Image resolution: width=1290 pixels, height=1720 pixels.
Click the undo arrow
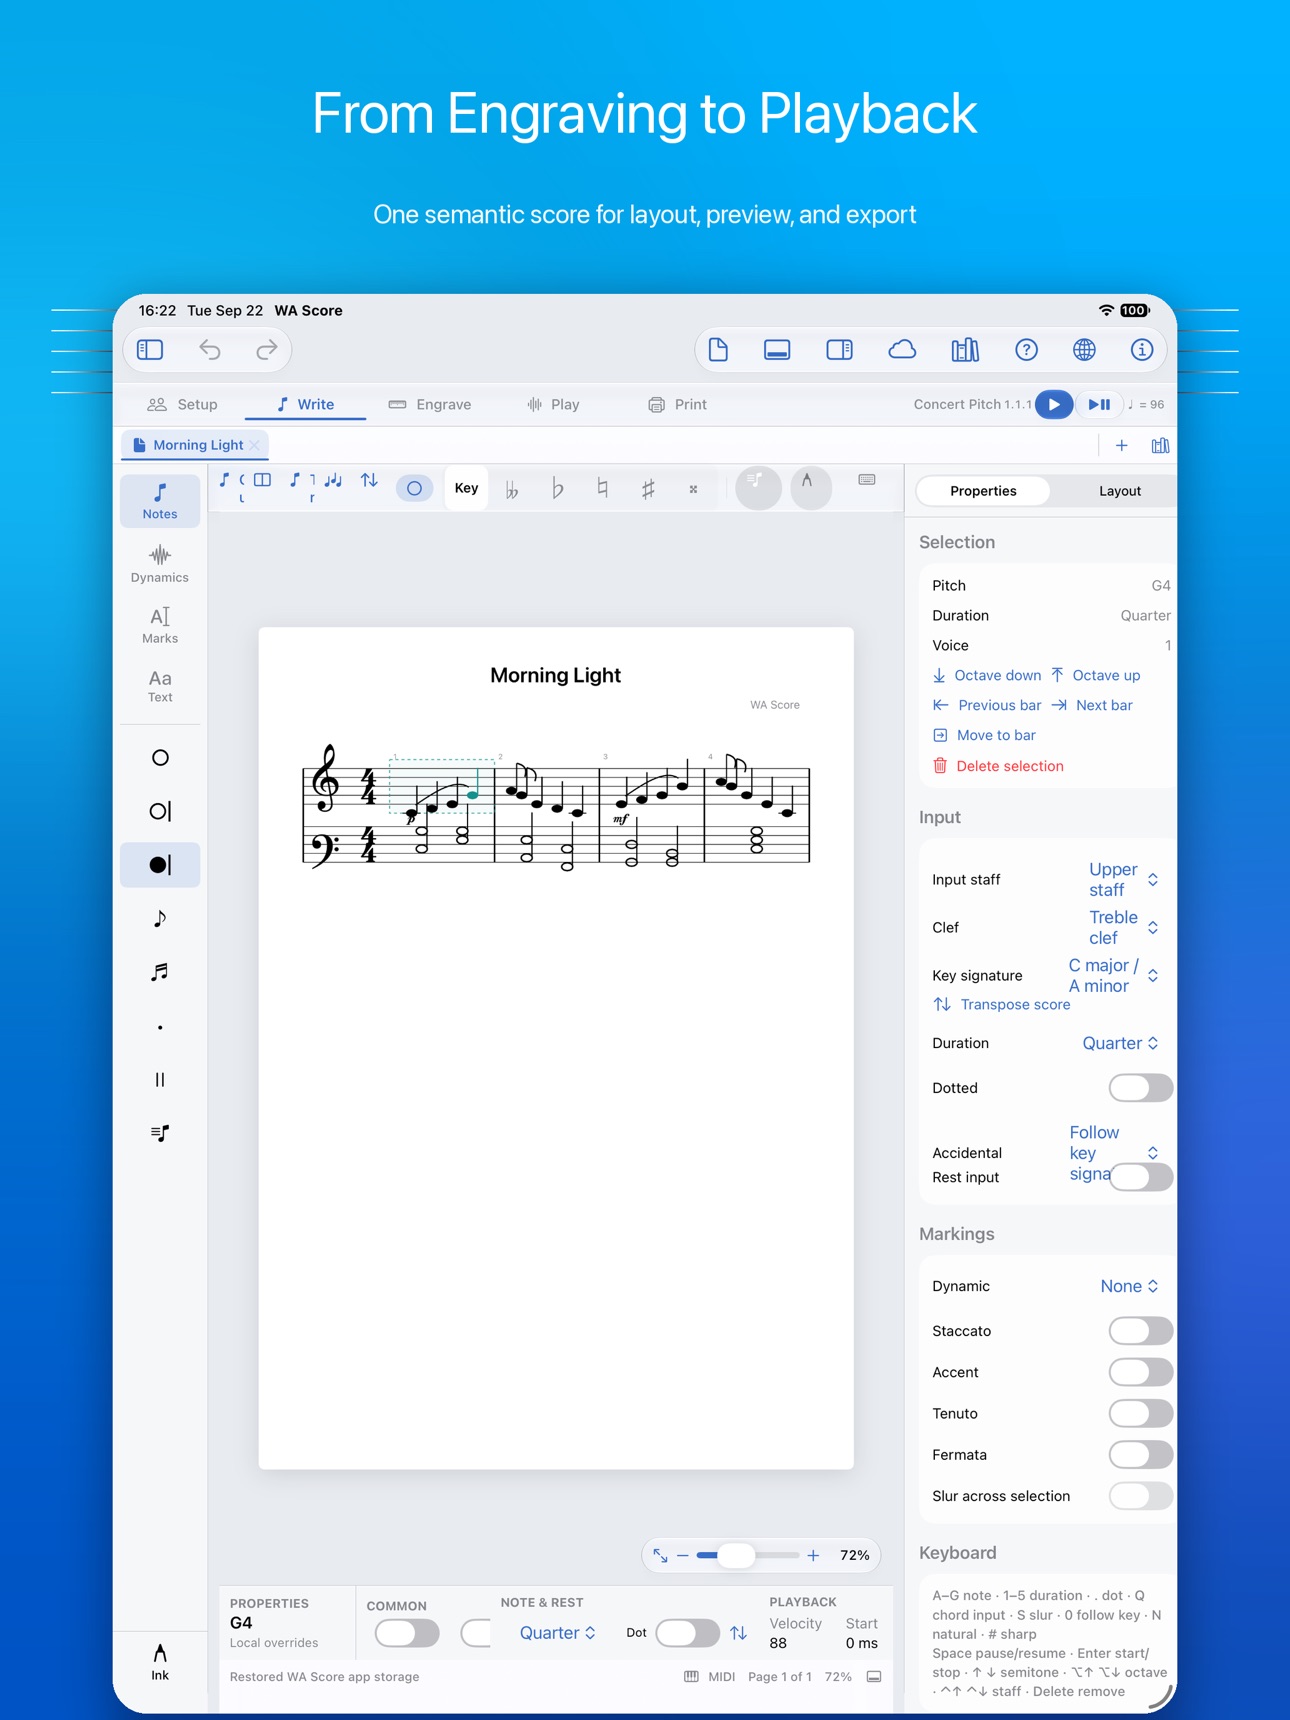click(x=210, y=350)
